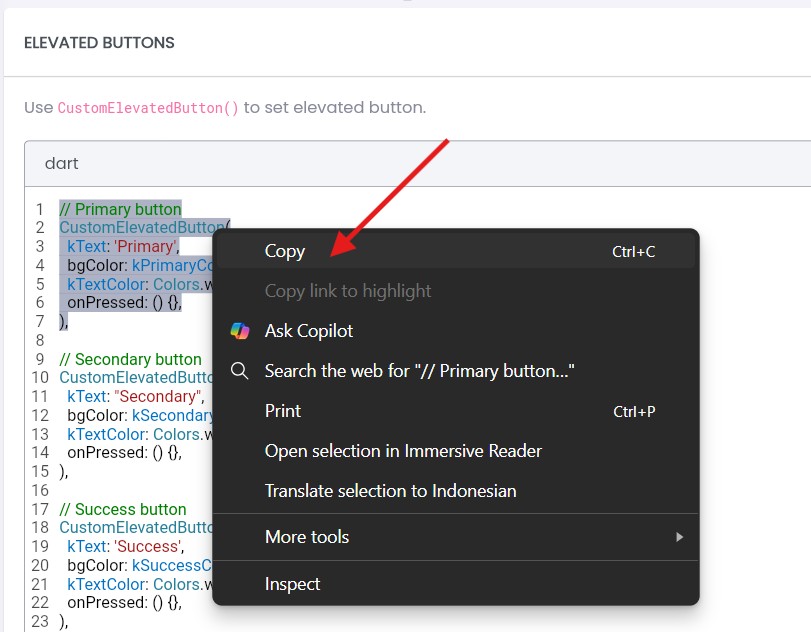Click the ELEVATED BUTTONS section heading
Screen dimensions: 811x632
(99, 43)
